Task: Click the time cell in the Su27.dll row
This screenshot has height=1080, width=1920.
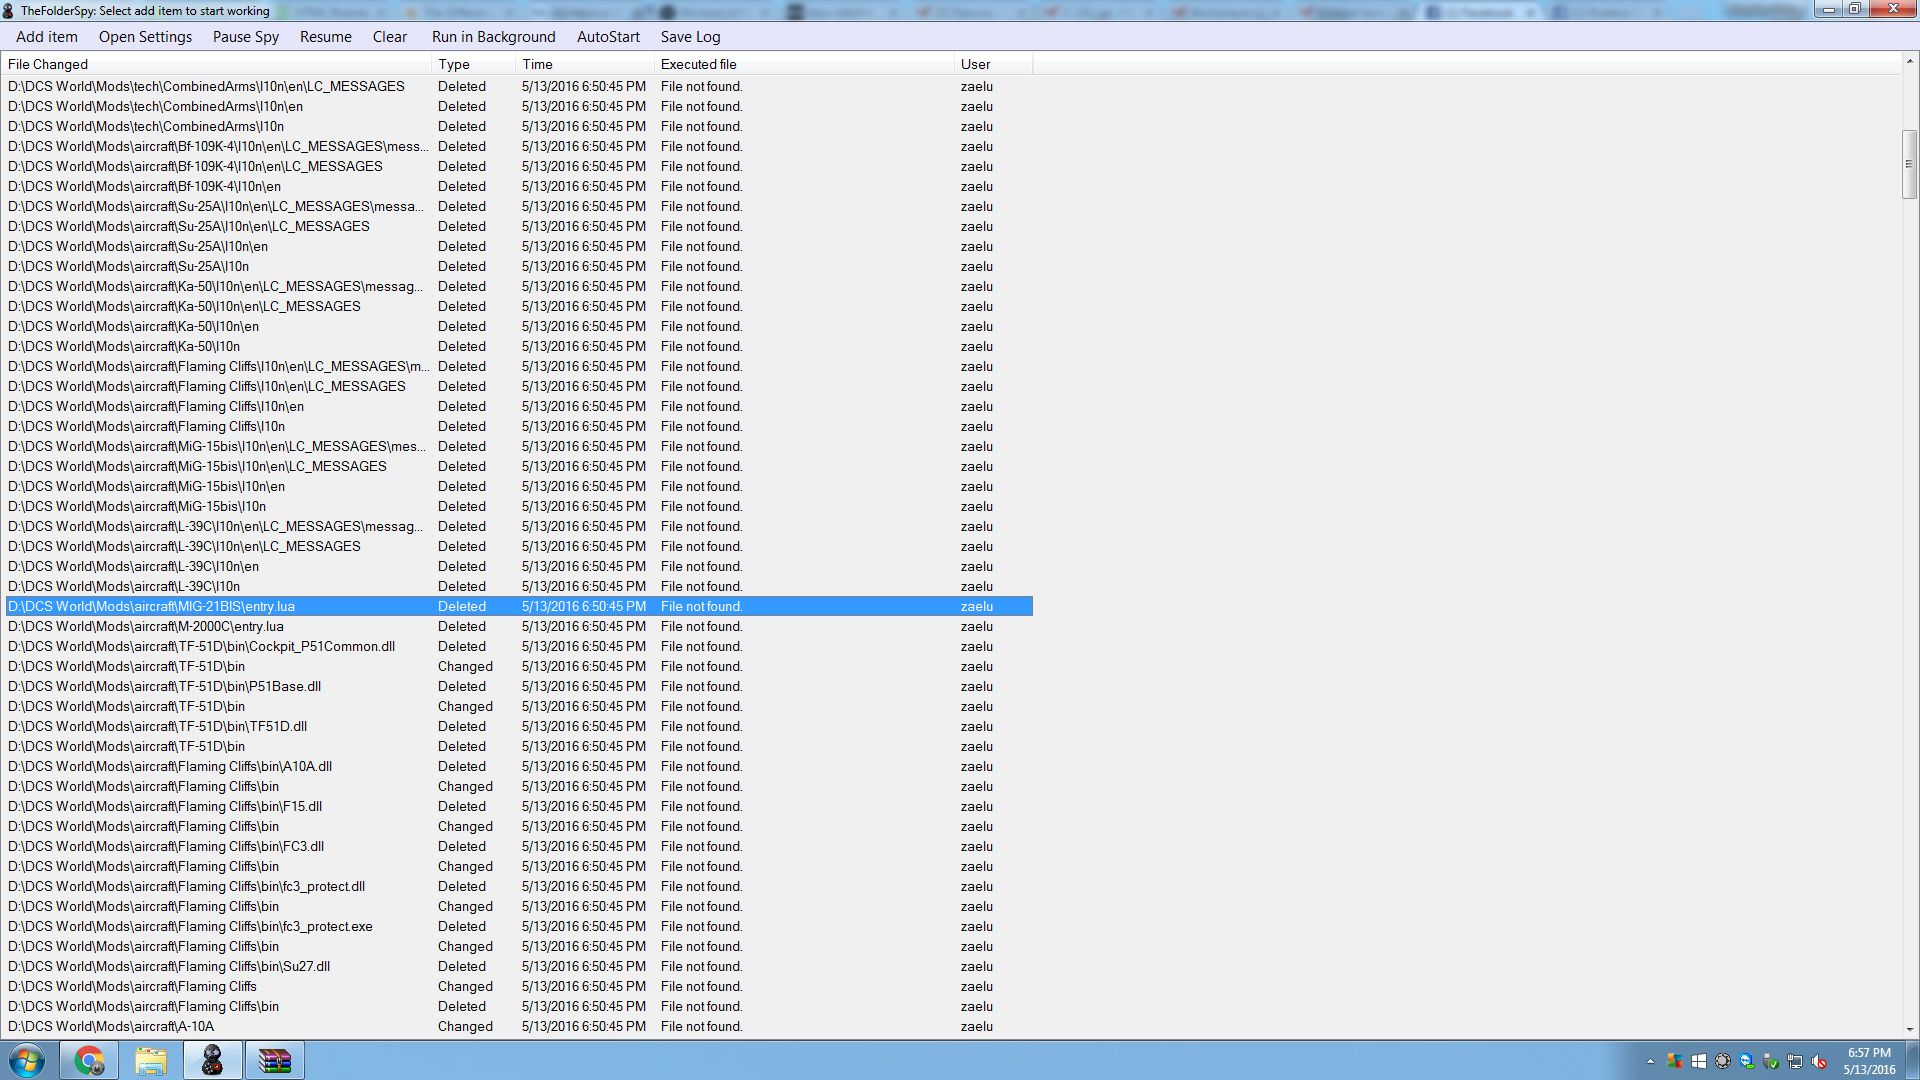Action: pyautogui.click(x=584, y=966)
